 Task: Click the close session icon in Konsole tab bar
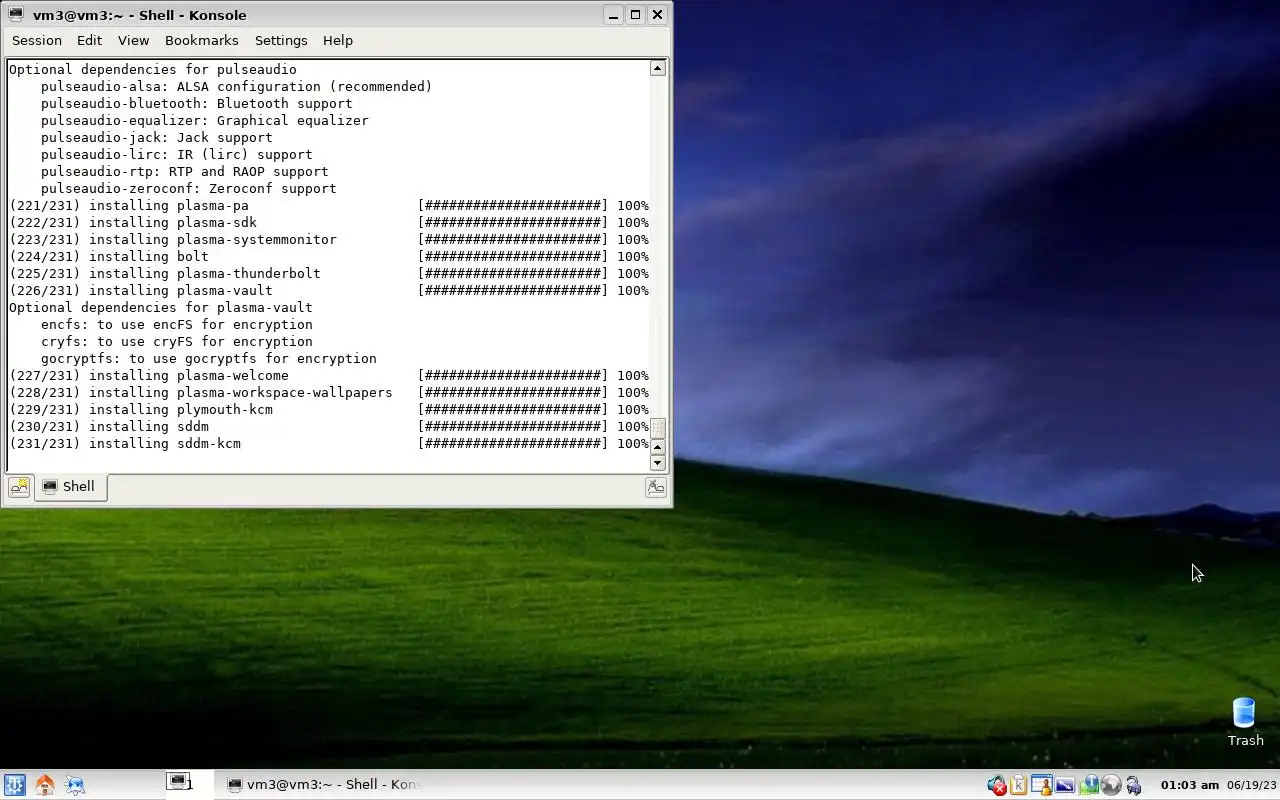click(655, 487)
